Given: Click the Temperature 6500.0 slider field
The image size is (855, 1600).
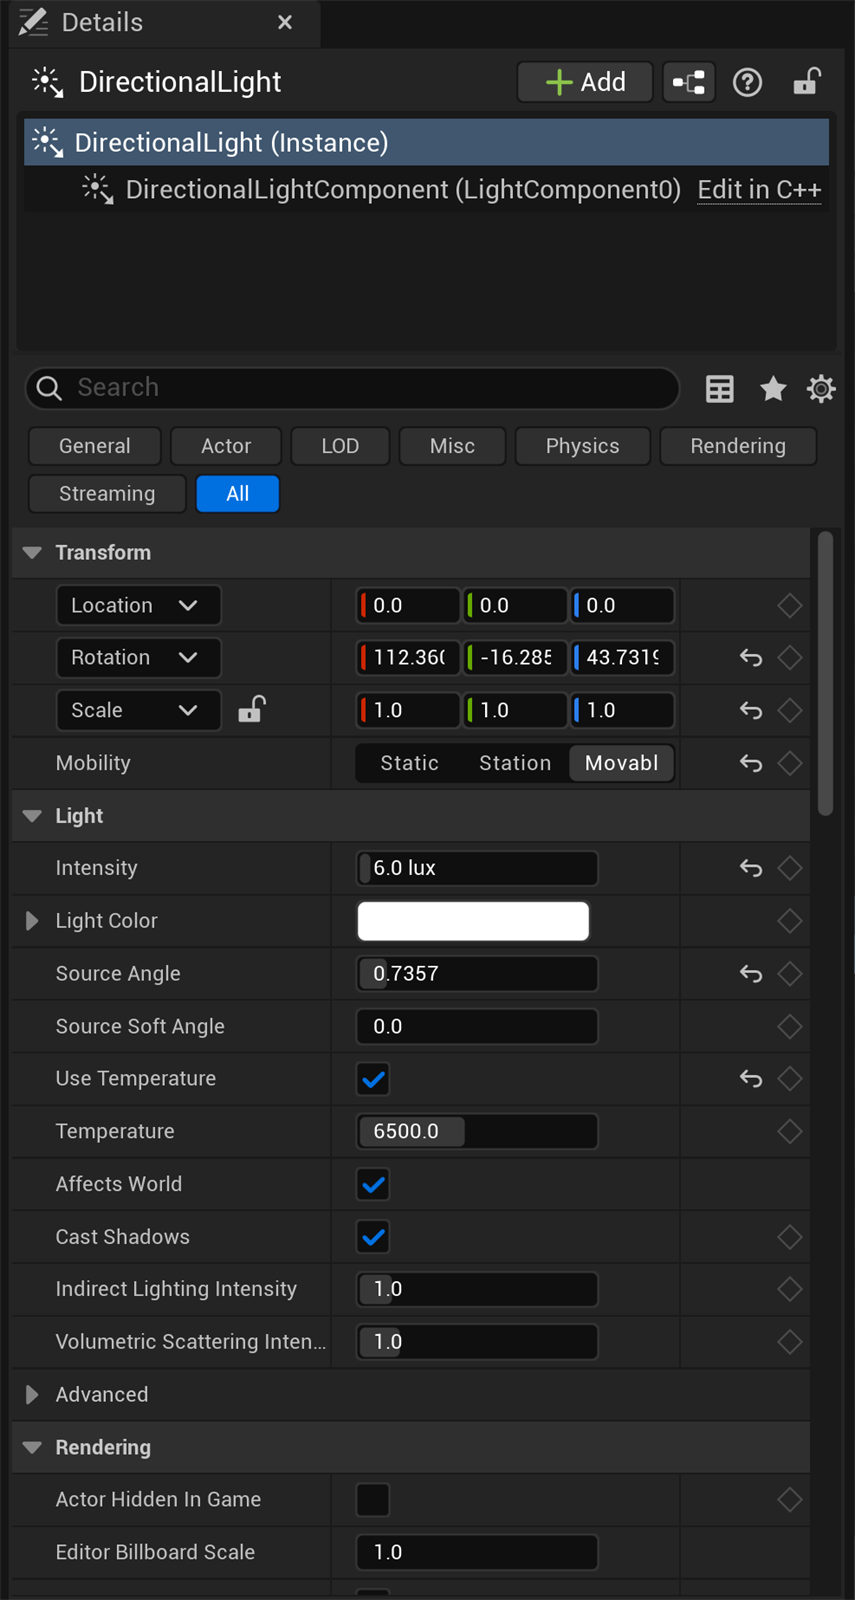Looking at the screenshot, I should coord(477,1131).
